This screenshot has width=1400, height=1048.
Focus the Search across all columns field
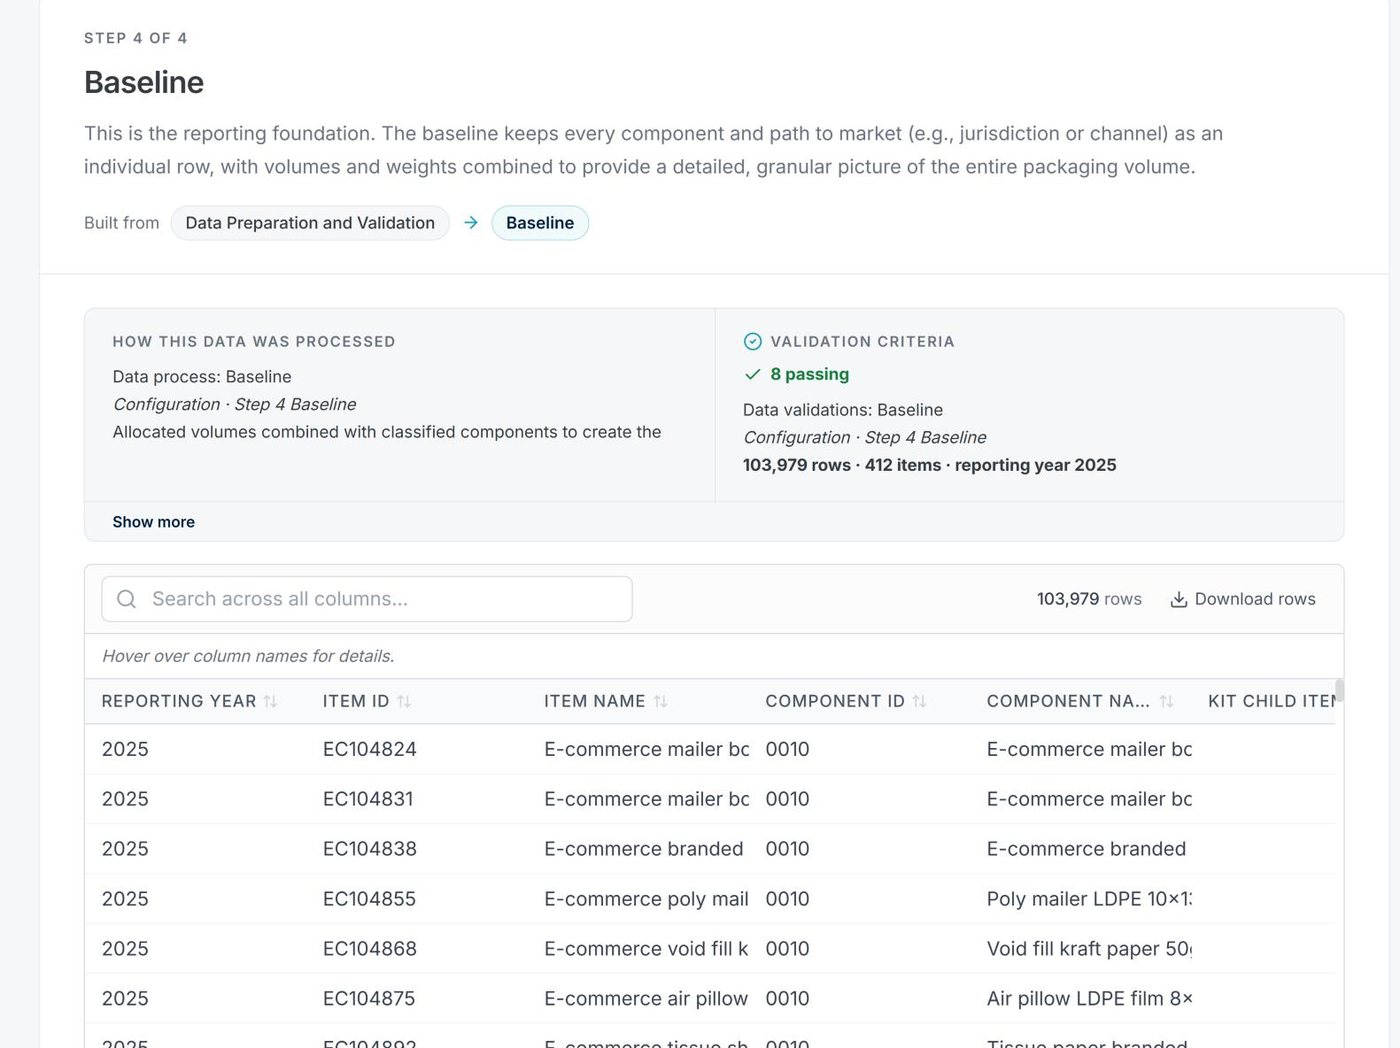[x=367, y=599]
